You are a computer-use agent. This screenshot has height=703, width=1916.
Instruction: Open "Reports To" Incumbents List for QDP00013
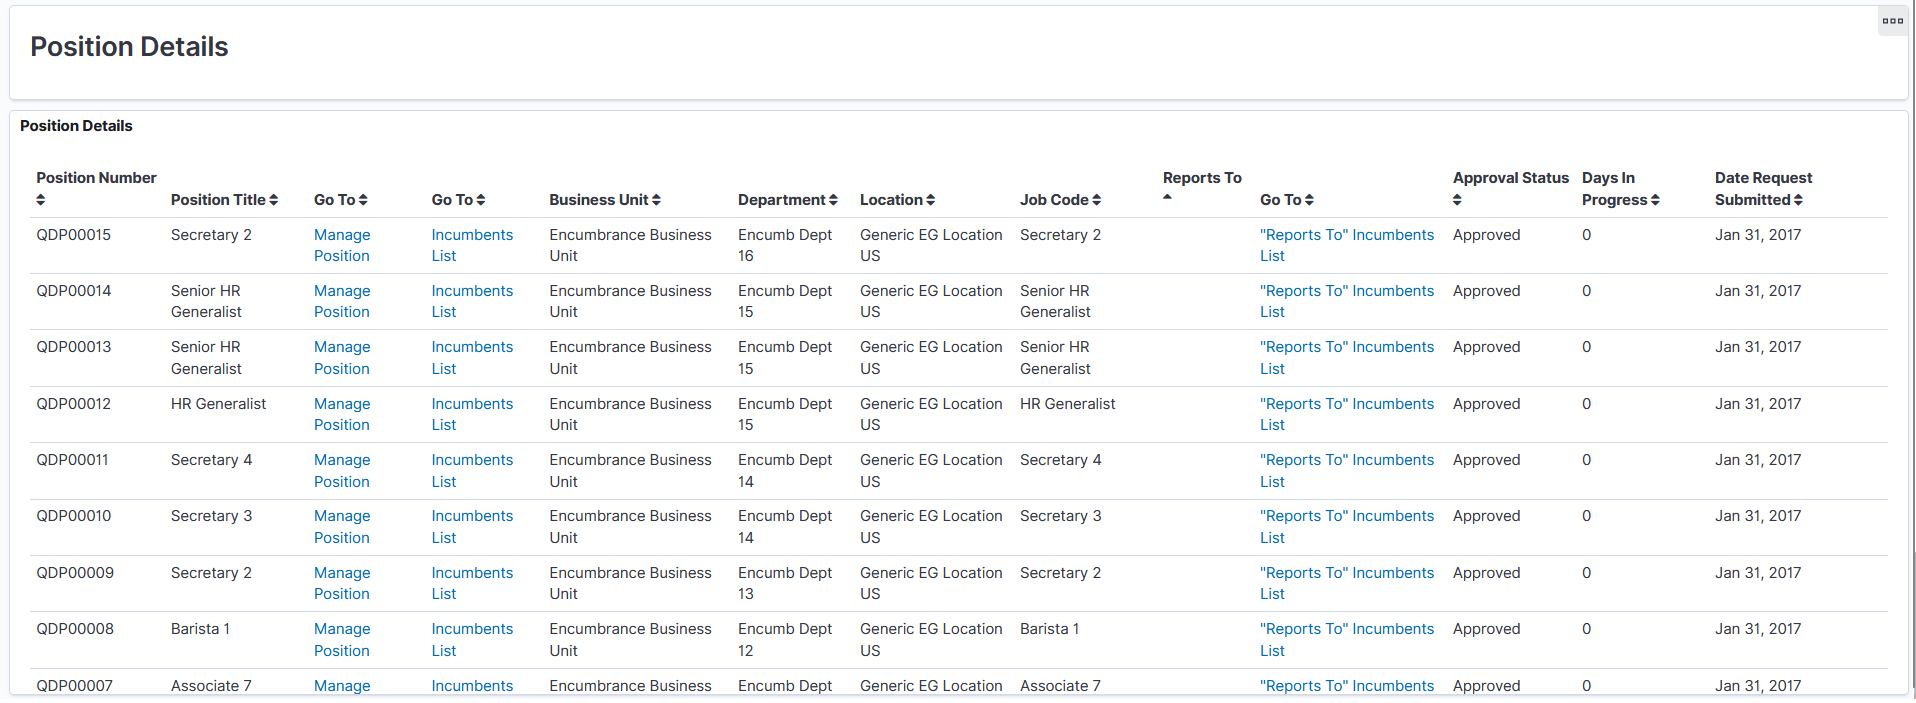pyautogui.click(x=1347, y=358)
